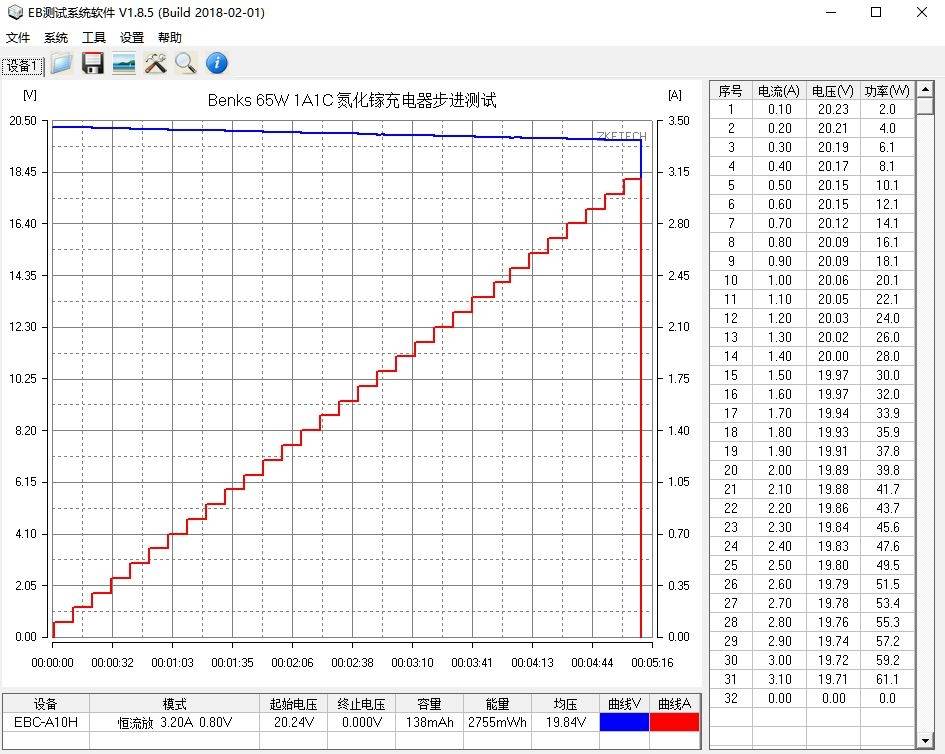Click the 起始电压 header cell
Screen dimensions: 945x754
294,704
